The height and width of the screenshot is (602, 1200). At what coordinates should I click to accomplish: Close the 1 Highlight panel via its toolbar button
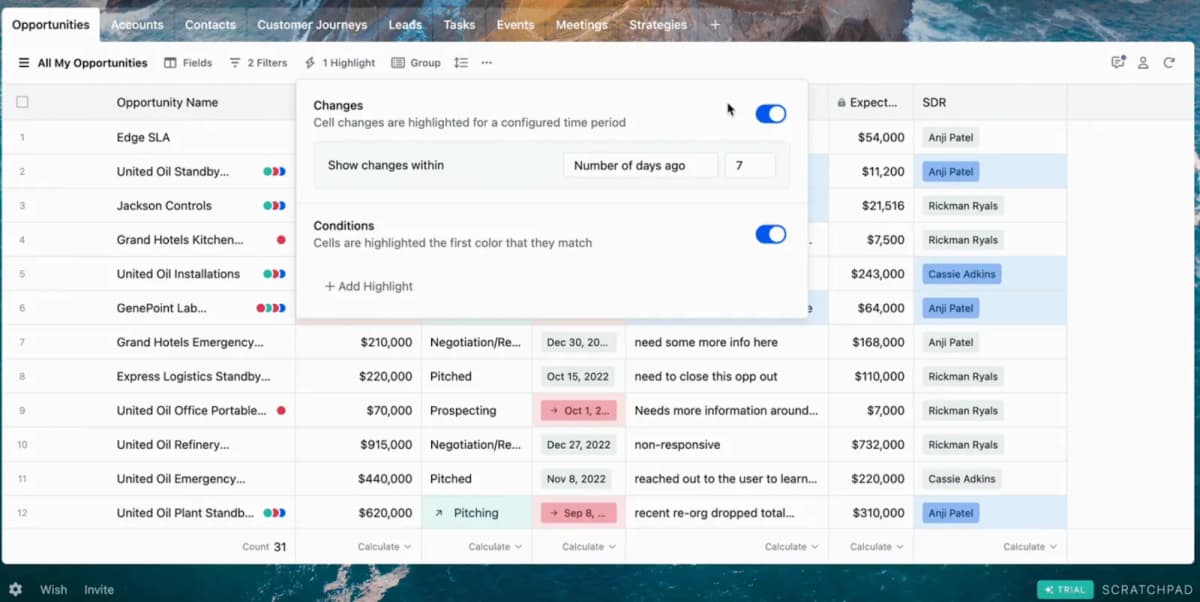point(340,63)
